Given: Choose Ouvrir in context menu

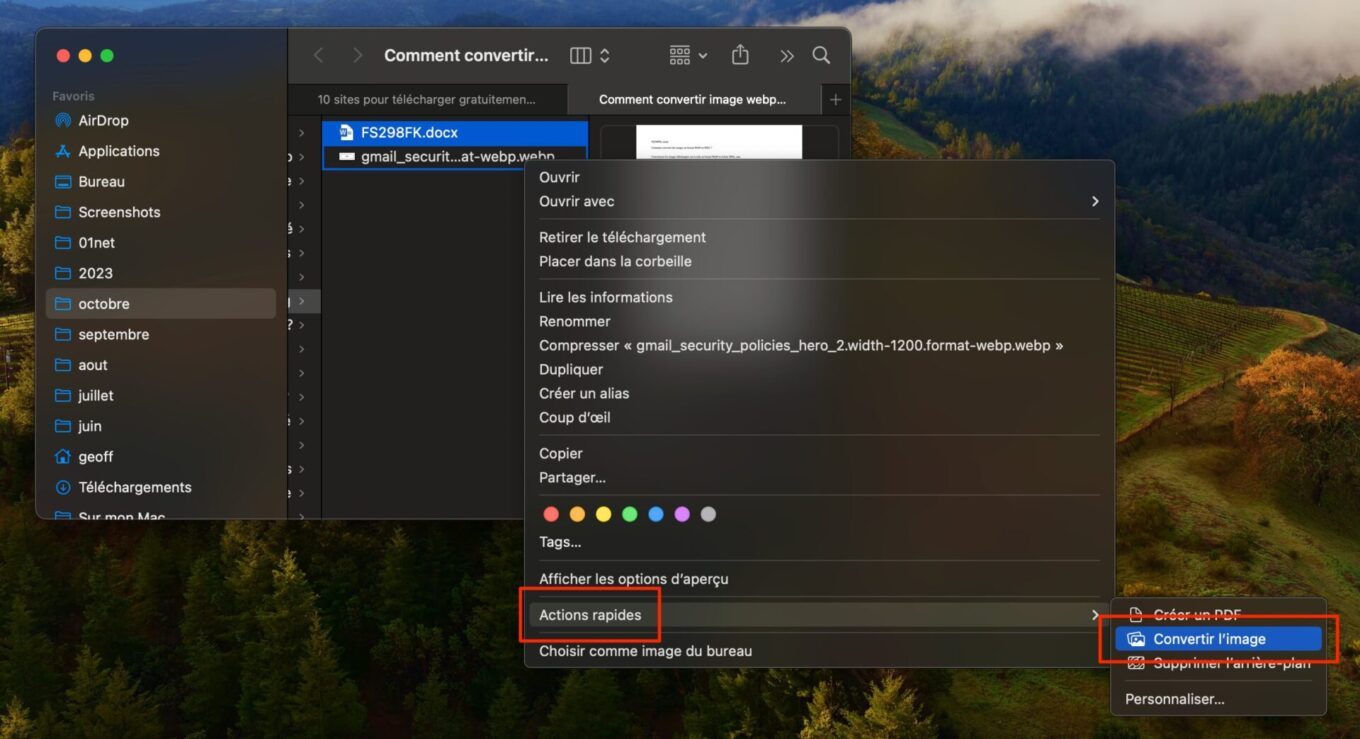Looking at the screenshot, I should point(559,177).
